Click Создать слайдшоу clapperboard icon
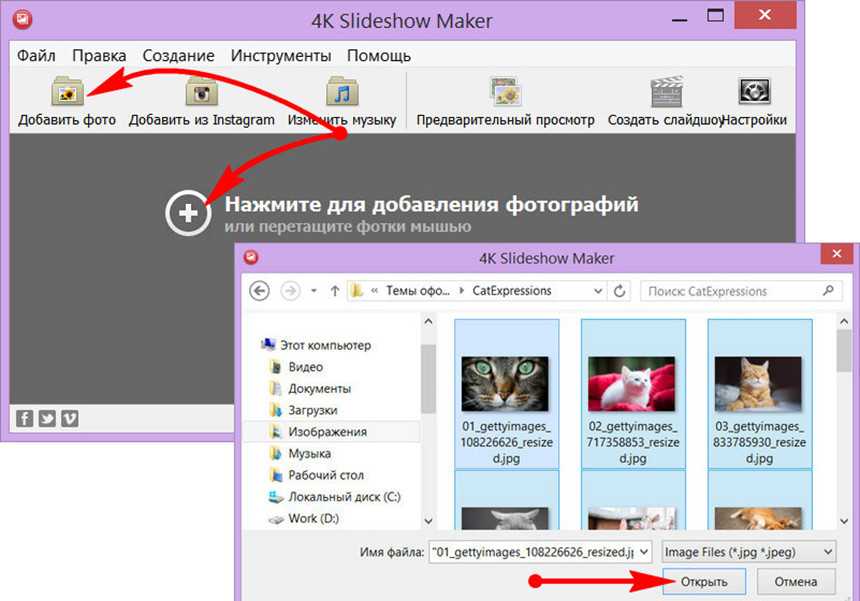Viewport: 860px width, 601px height. 665,93
